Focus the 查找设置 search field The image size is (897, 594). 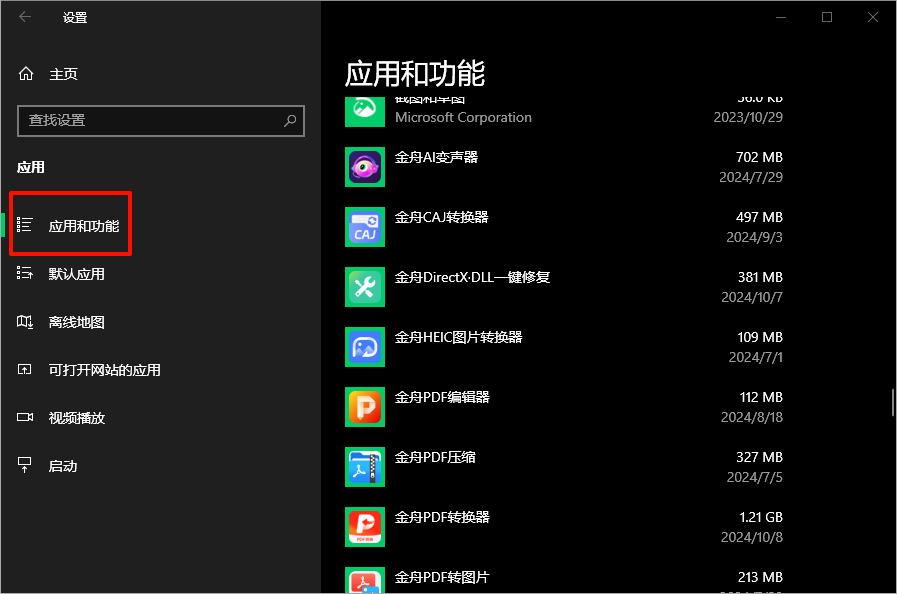coord(161,121)
